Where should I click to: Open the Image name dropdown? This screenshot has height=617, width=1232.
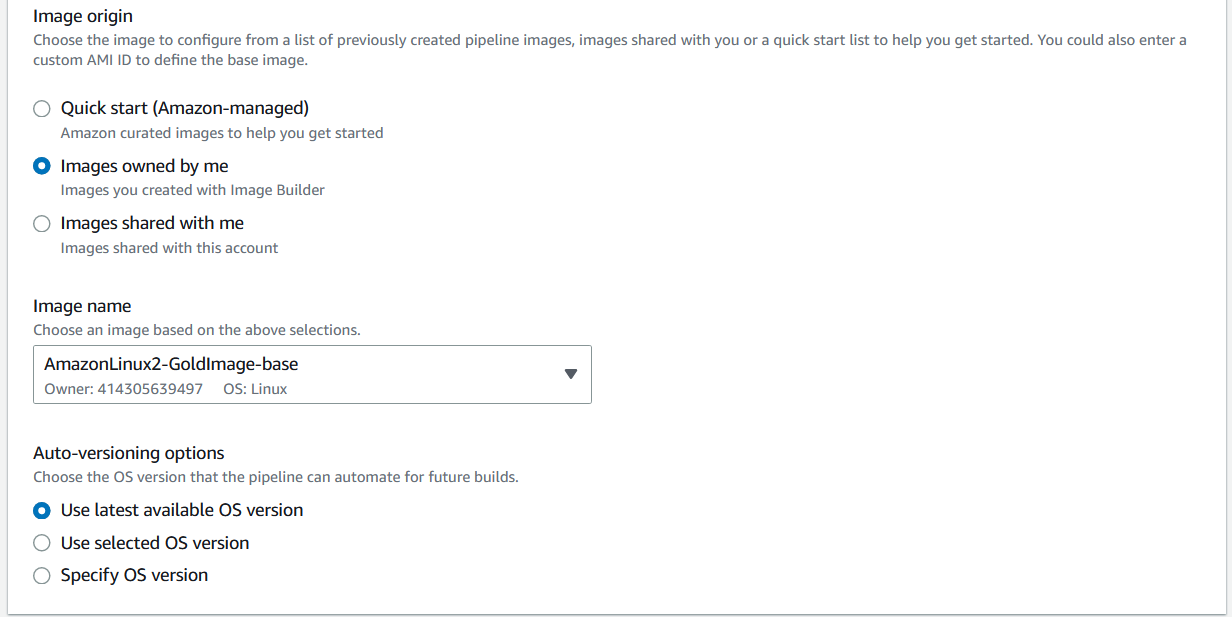tap(310, 374)
